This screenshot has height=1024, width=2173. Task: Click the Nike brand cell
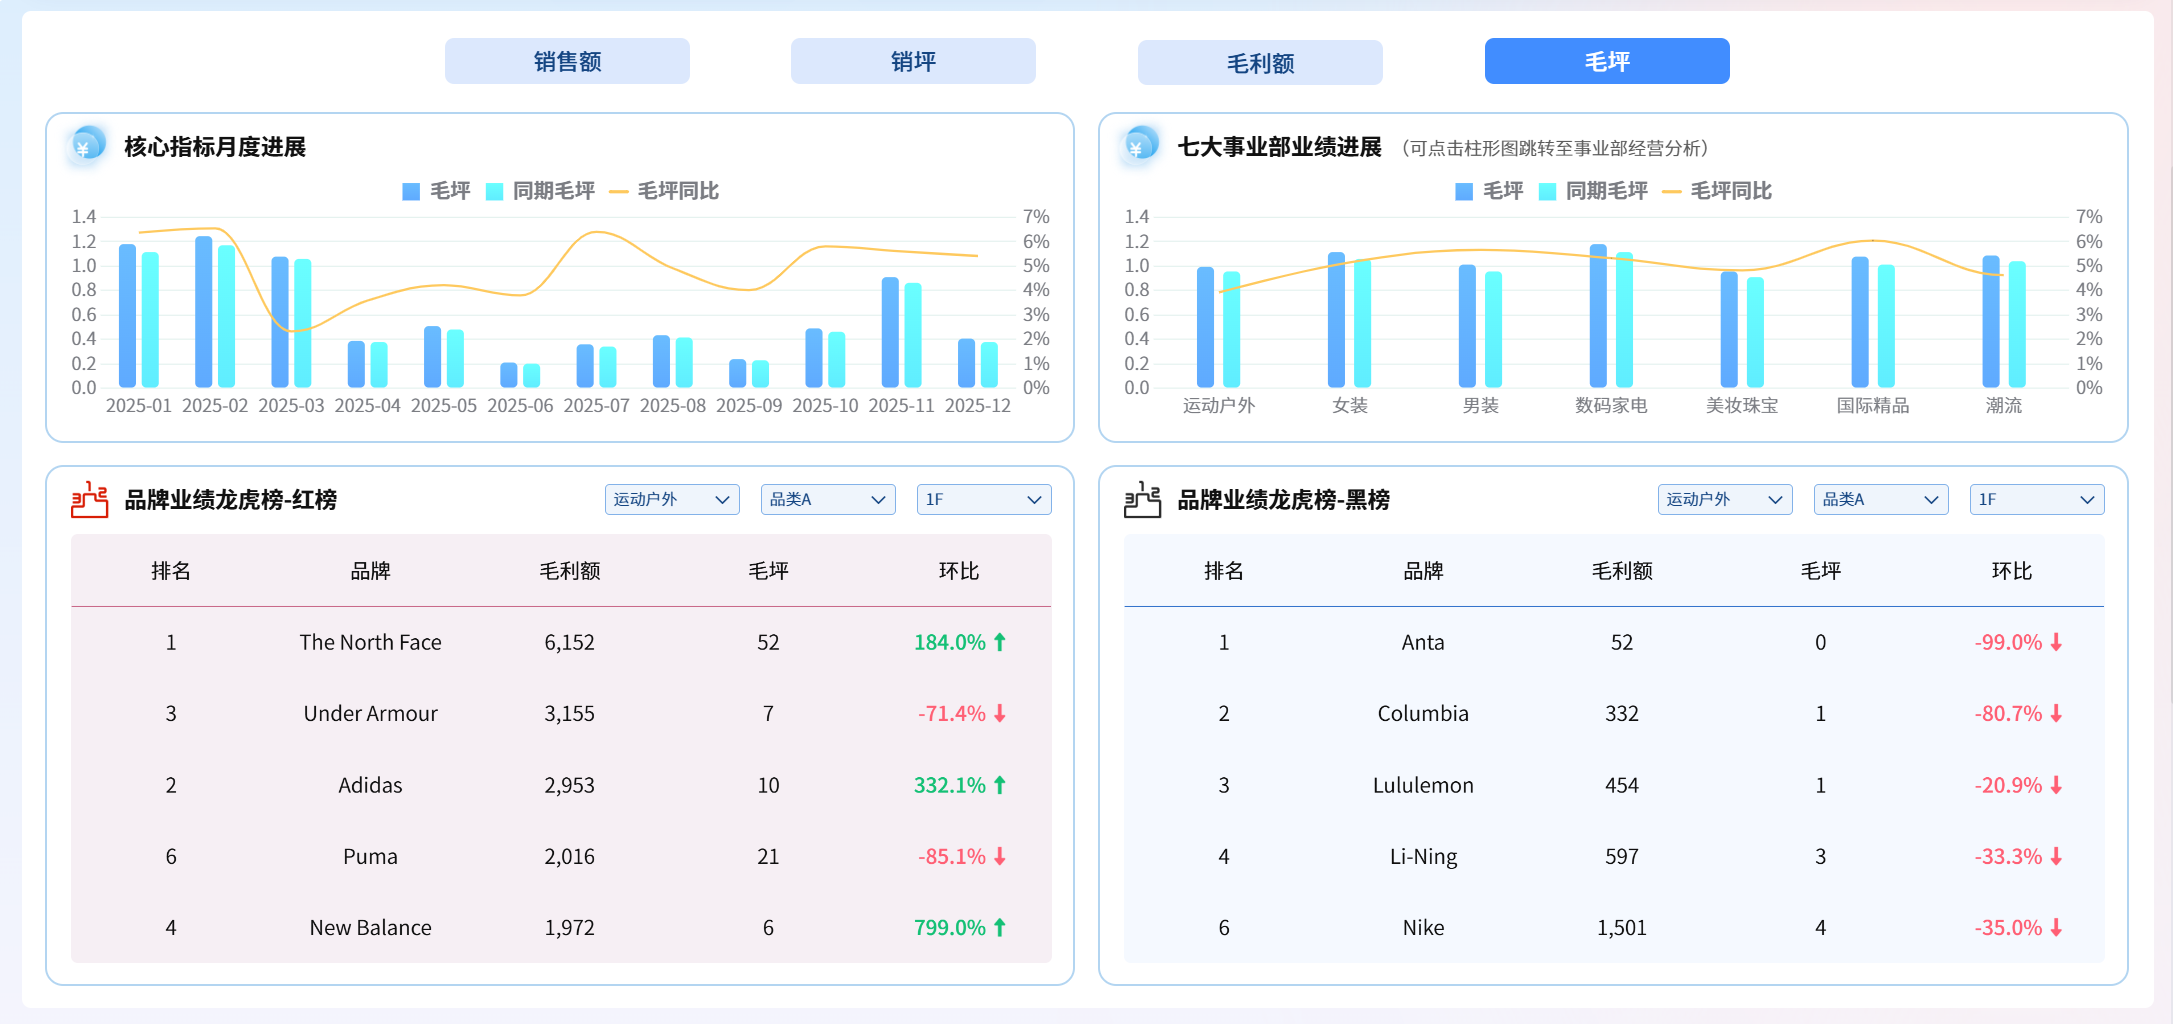tap(1423, 927)
